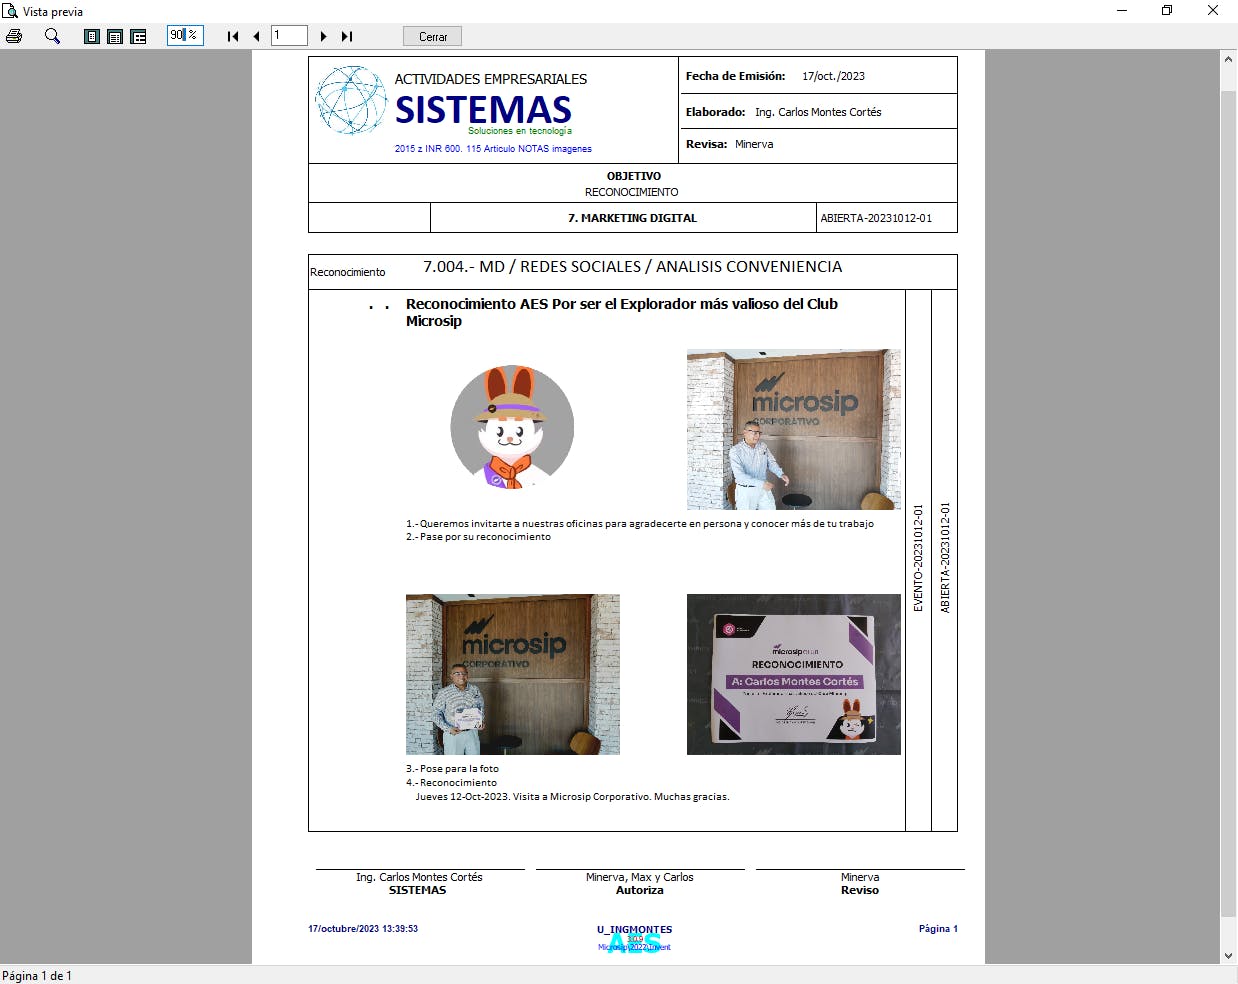Screen dimensions: 1238x984
Task: Click the Cerrar button
Action: (433, 36)
